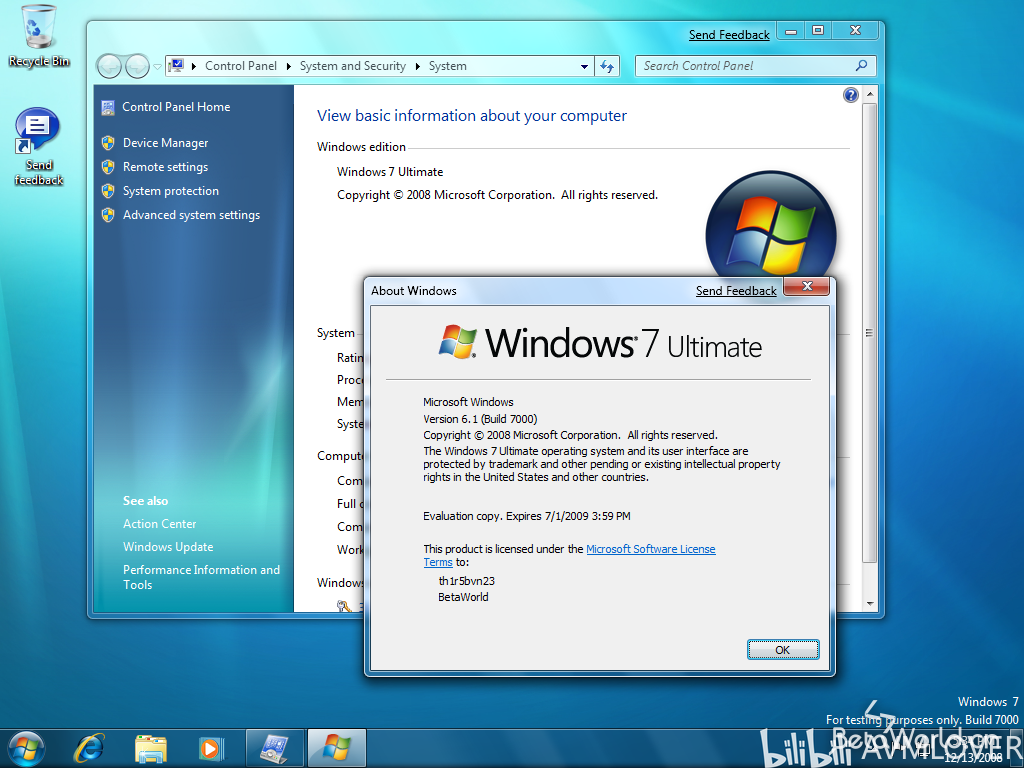The image size is (1024, 768).
Task: Click the Forward arrow in the System window
Action: coord(137,67)
